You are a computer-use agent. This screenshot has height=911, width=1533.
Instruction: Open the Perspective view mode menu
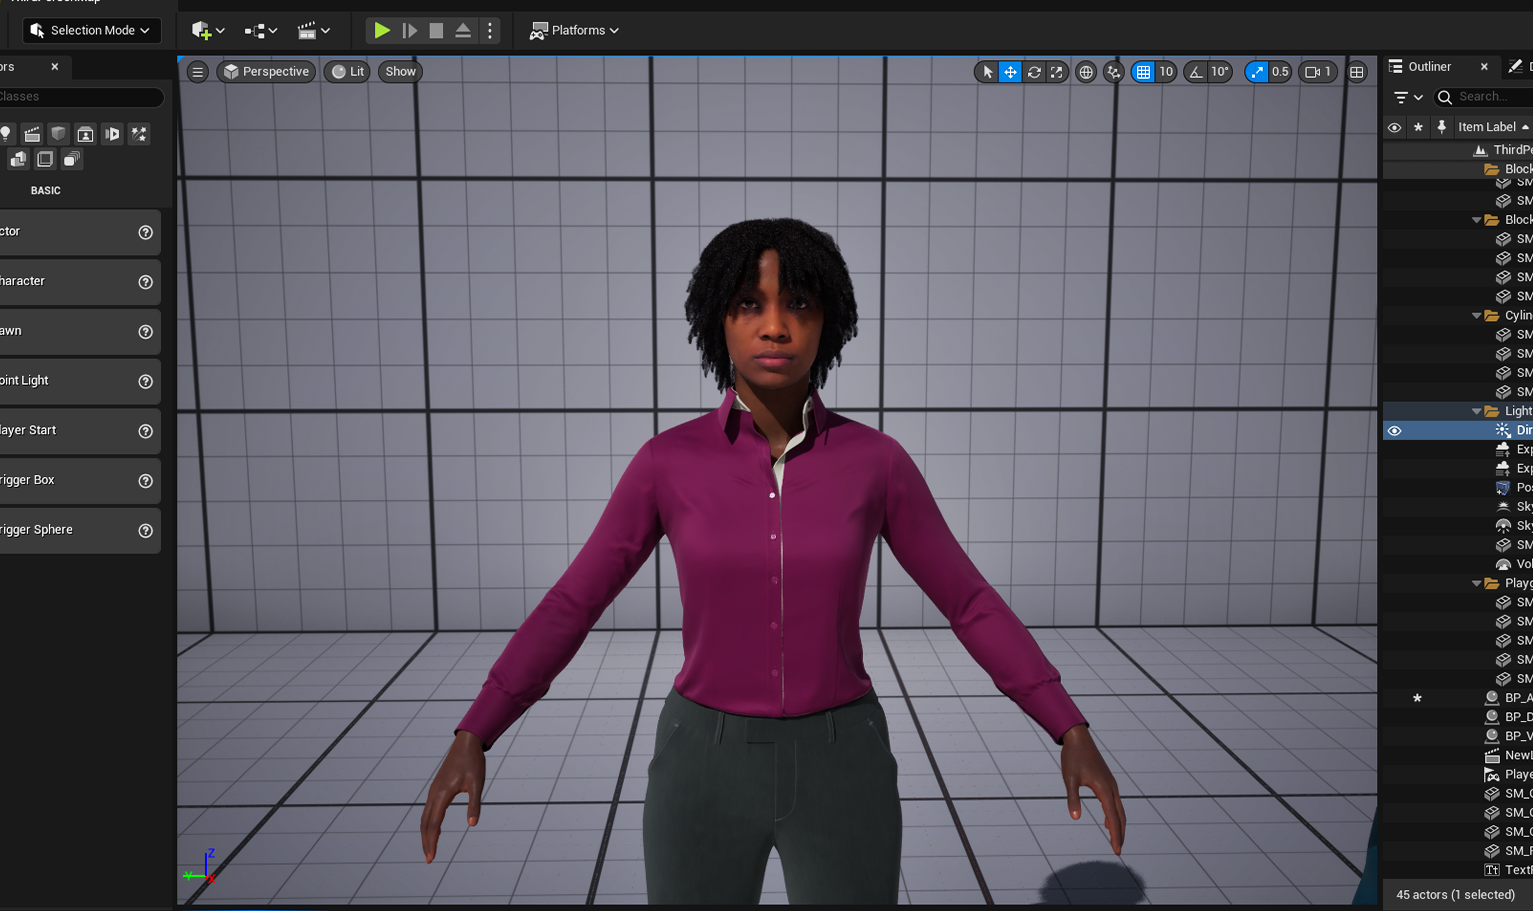coord(266,71)
